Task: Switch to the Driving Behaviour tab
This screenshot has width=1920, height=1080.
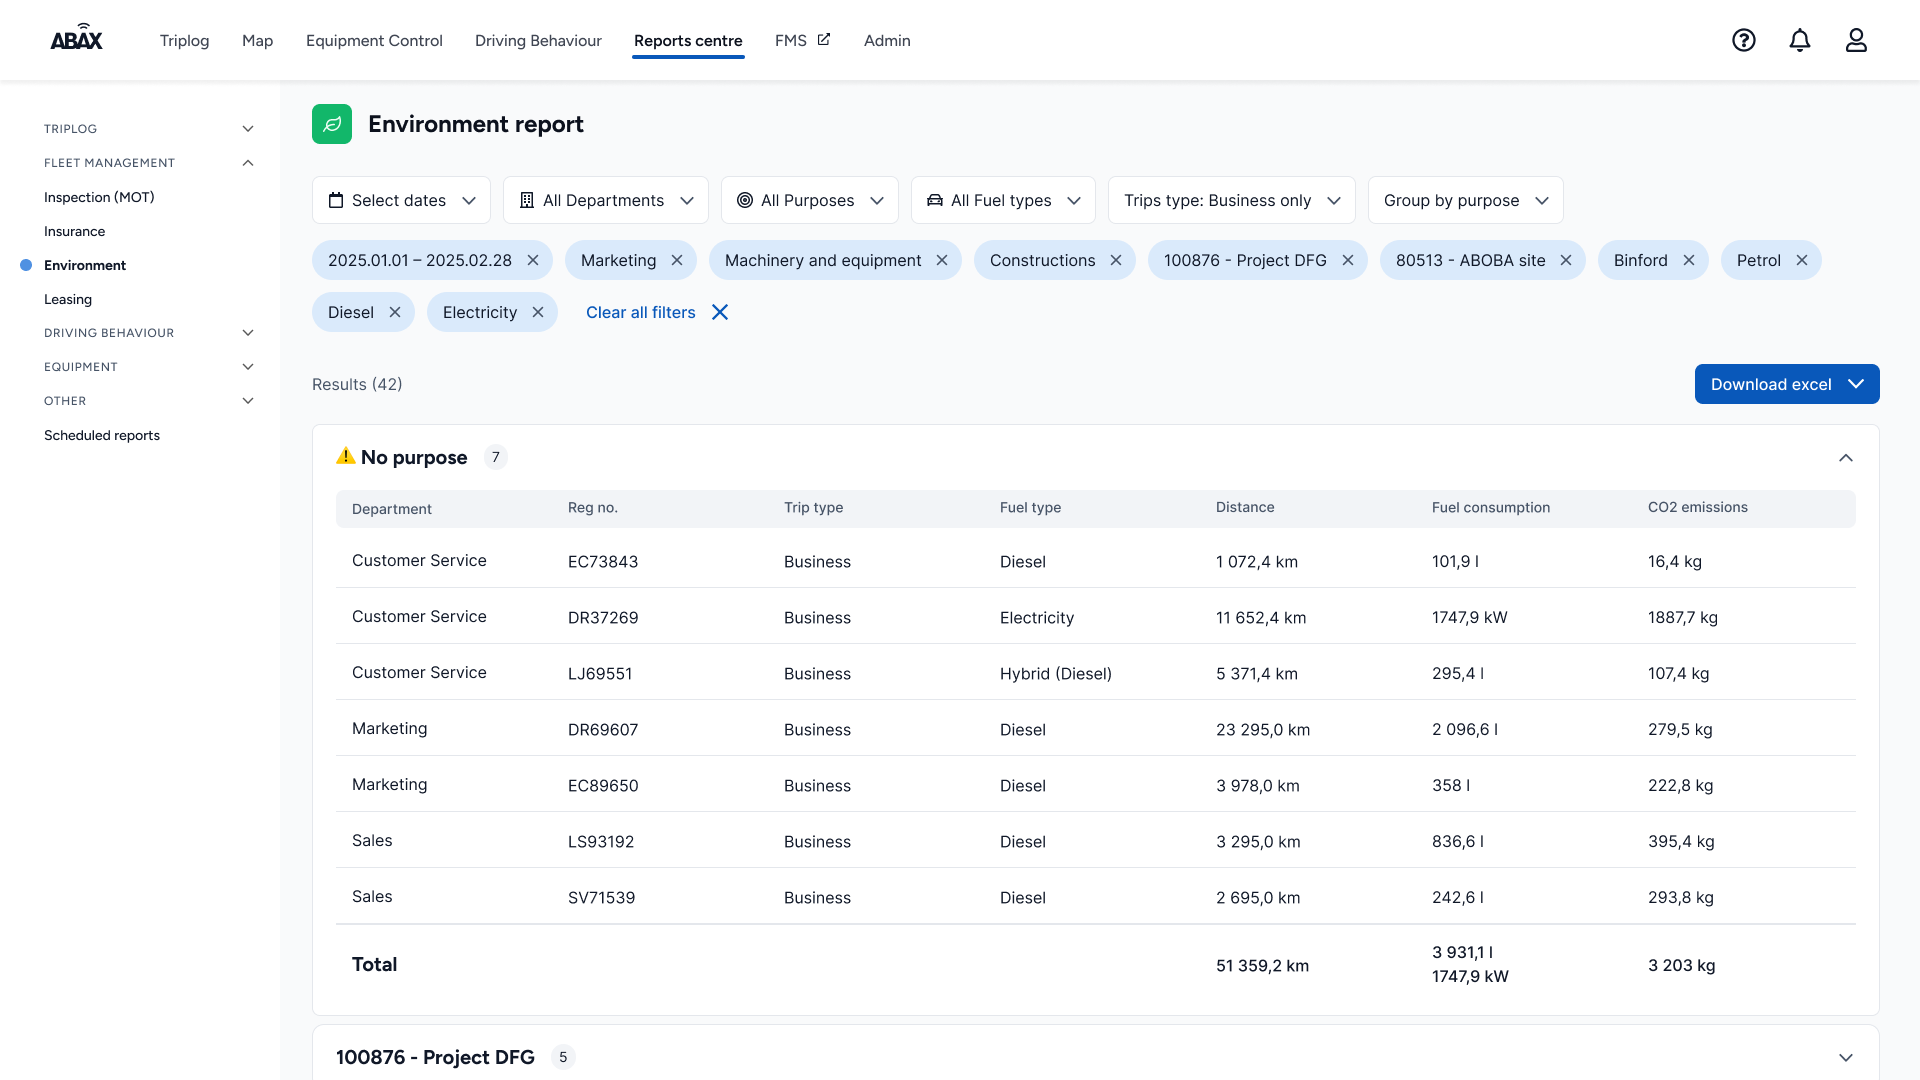Action: coord(538,41)
